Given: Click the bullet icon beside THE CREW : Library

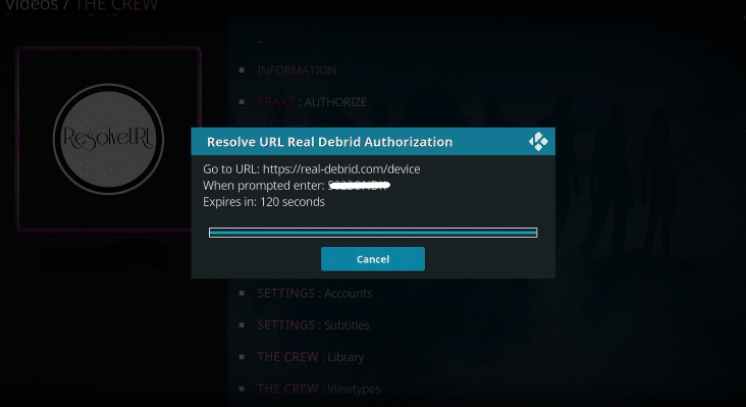Looking at the screenshot, I should coord(242,357).
